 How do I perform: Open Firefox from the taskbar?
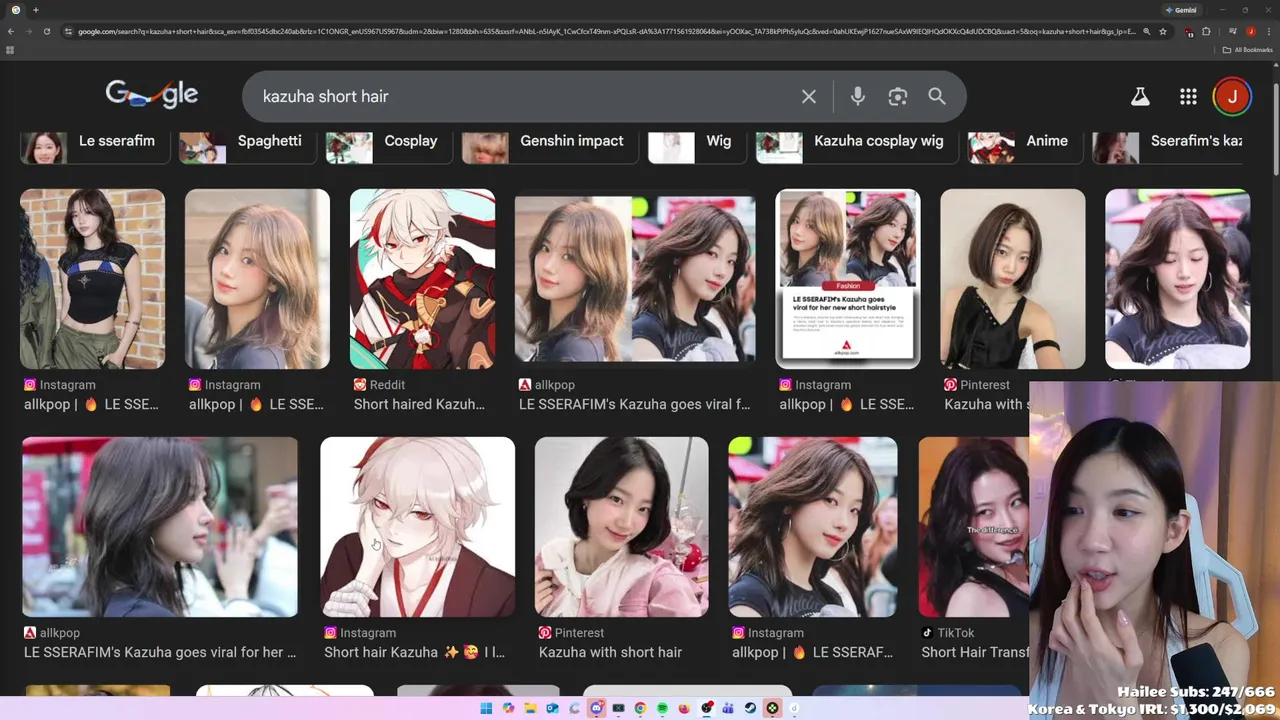click(684, 708)
